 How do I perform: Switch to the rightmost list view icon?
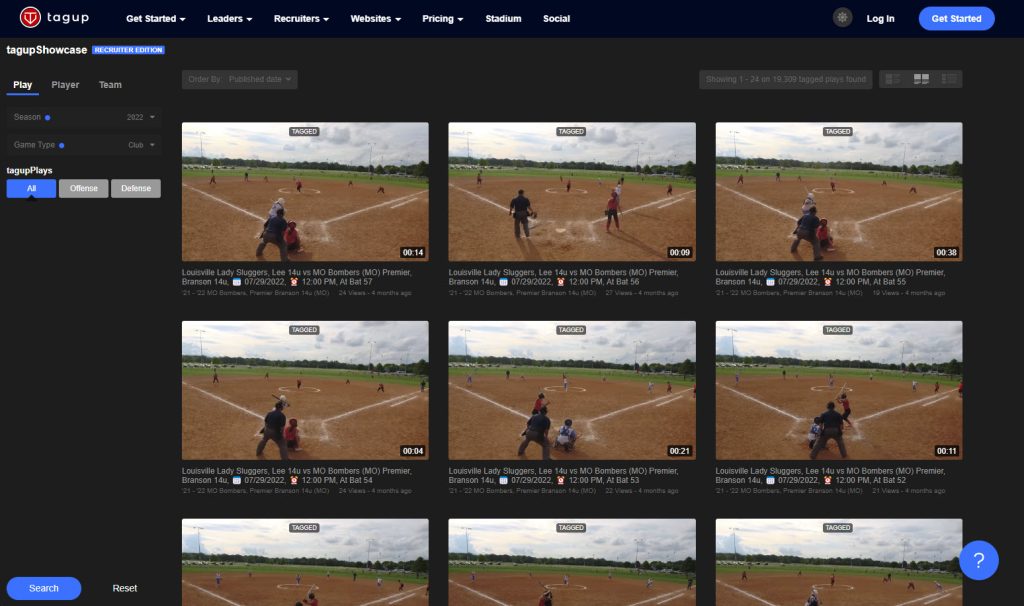[949, 79]
